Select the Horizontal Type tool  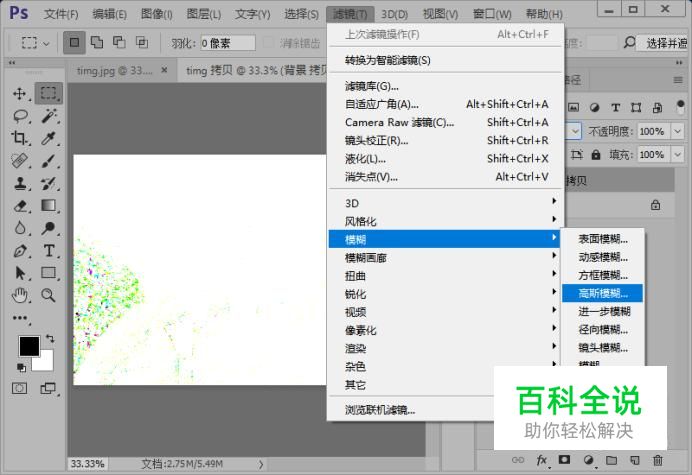[49, 251]
